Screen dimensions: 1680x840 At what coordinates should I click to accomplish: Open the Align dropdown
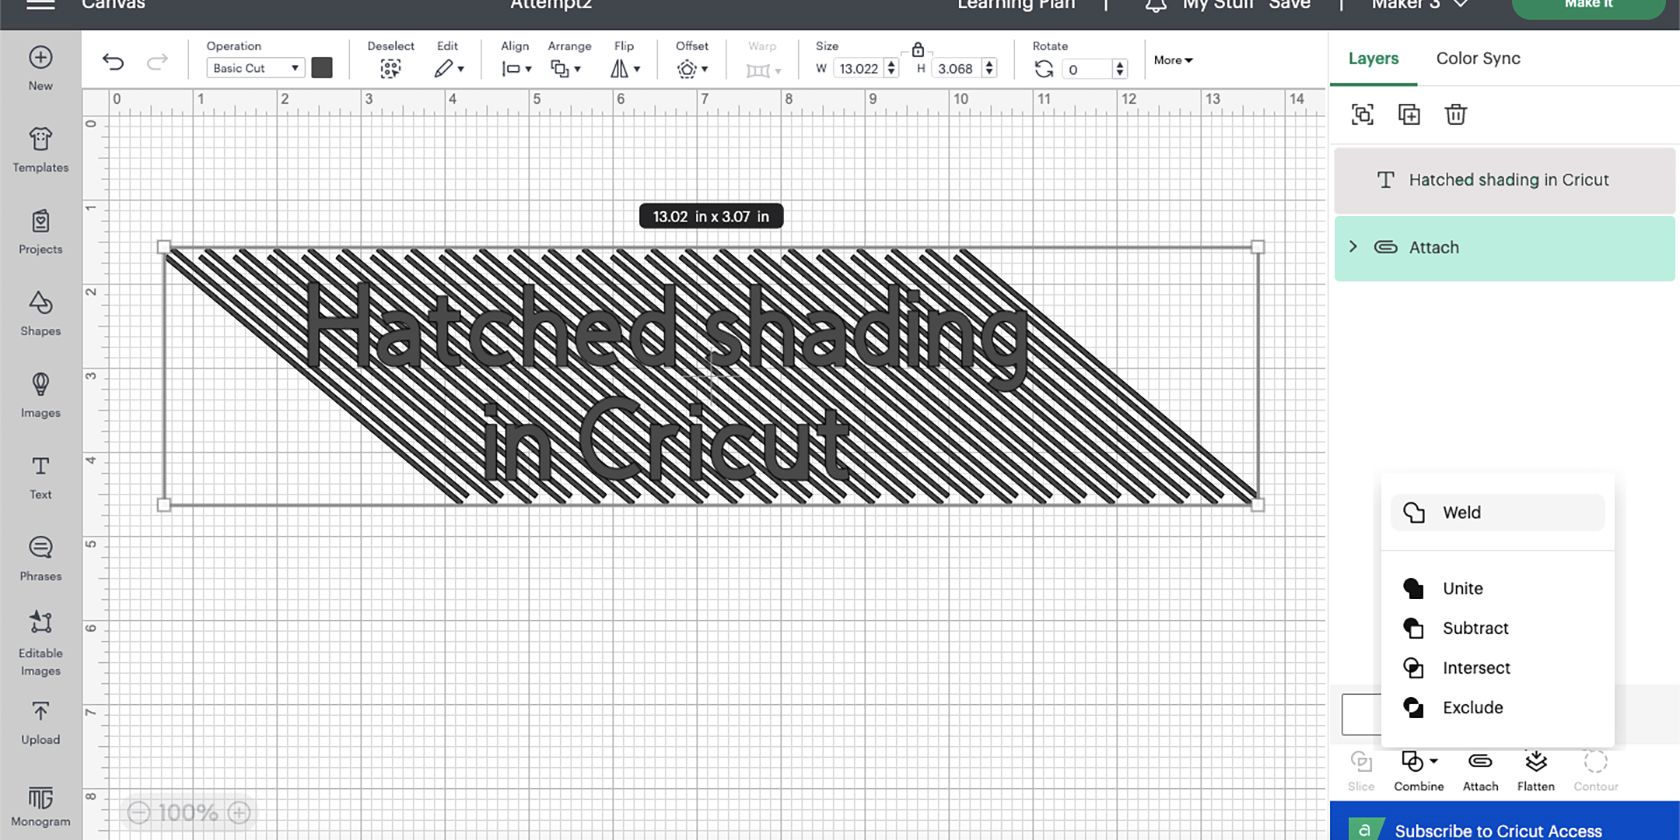tap(516, 68)
